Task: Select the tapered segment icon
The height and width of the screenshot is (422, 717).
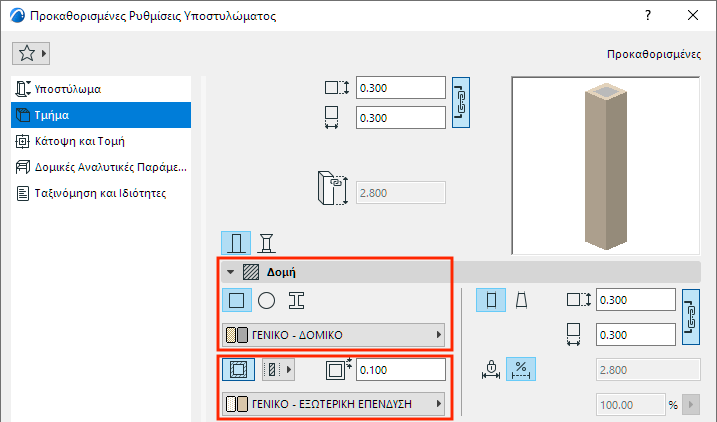Action: [x=521, y=300]
